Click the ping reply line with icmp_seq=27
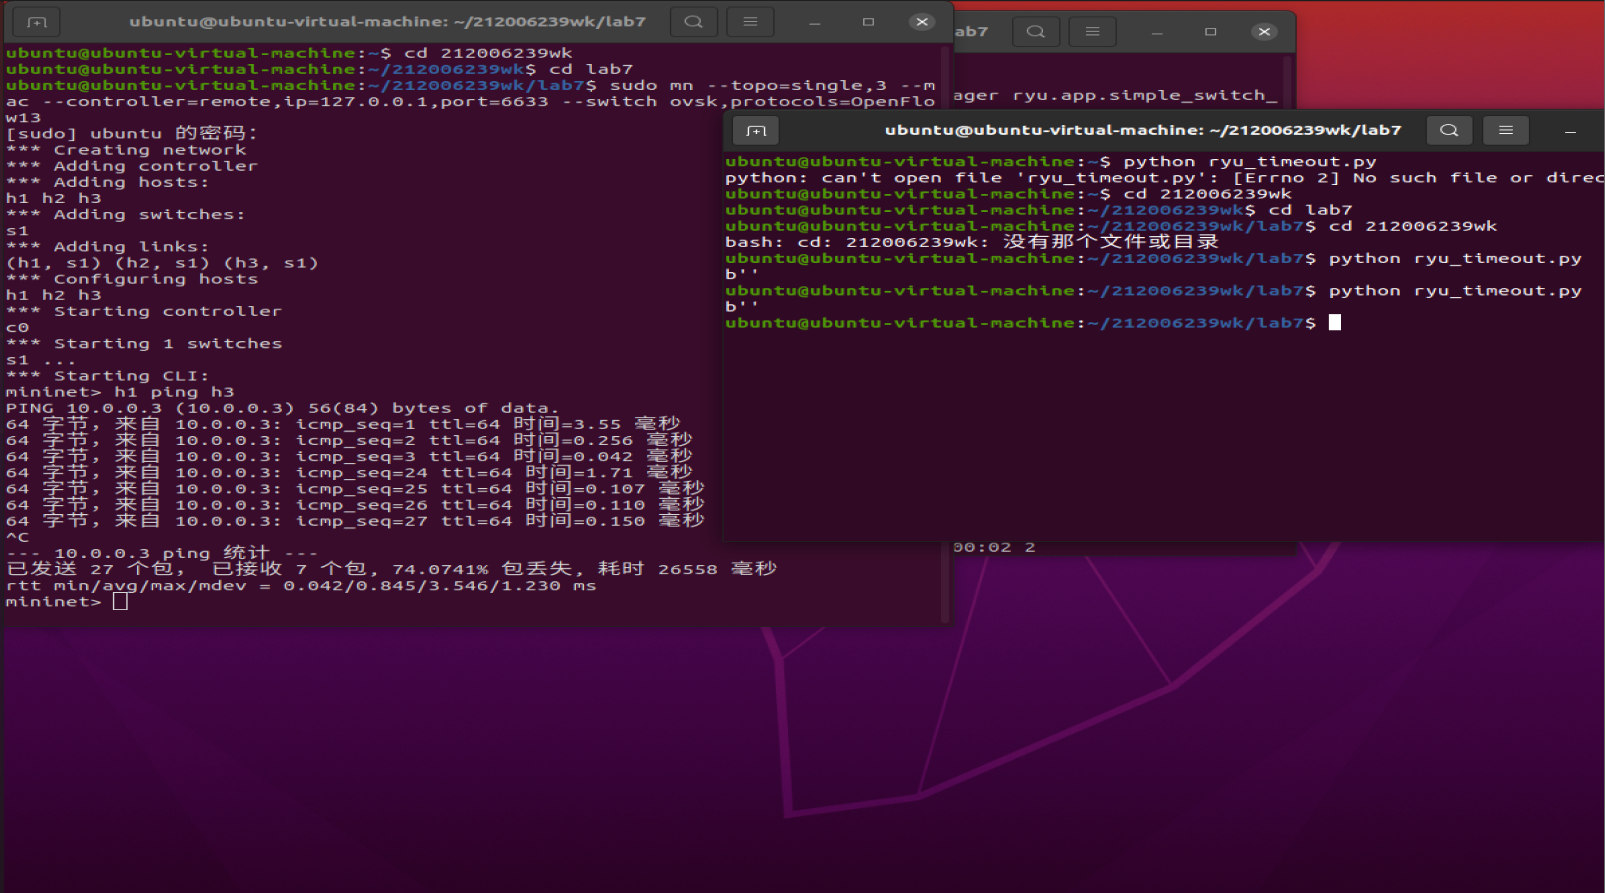1605x893 pixels. [355, 520]
